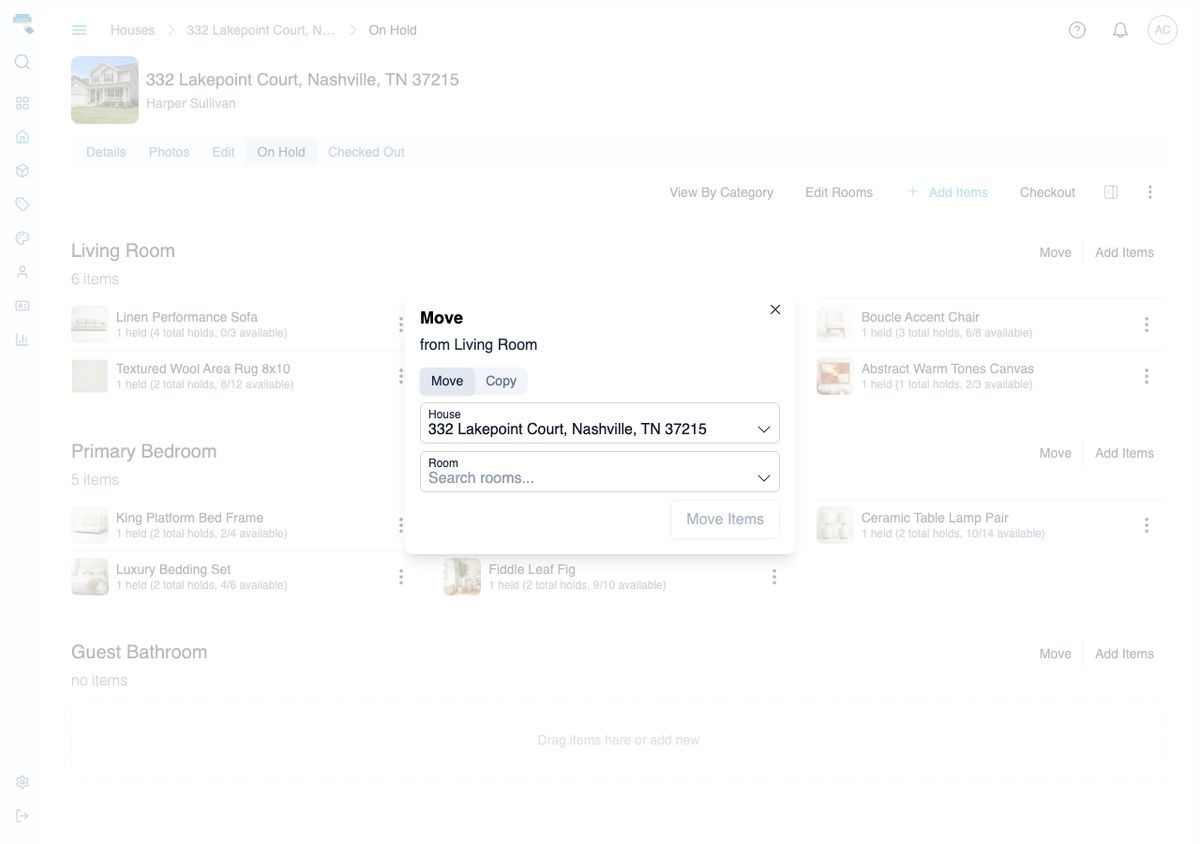The image size is (1200, 844).
Task: Click the 'Textured Wool Area Rug 8x10' name
Action: click(203, 369)
